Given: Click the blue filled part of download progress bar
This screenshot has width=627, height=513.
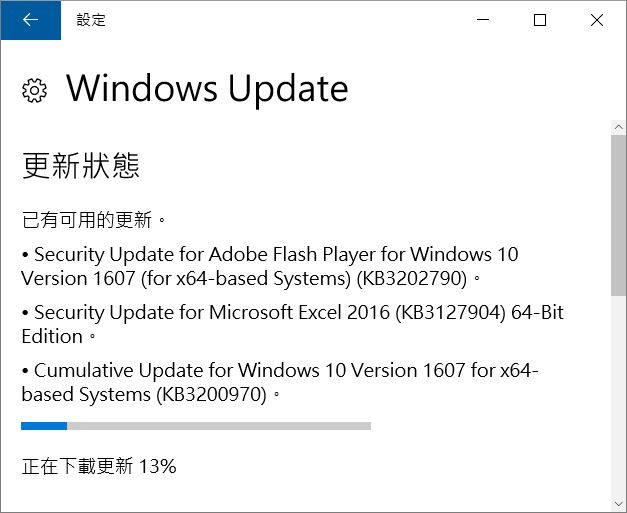Looking at the screenshot, I should pos(44,426).
